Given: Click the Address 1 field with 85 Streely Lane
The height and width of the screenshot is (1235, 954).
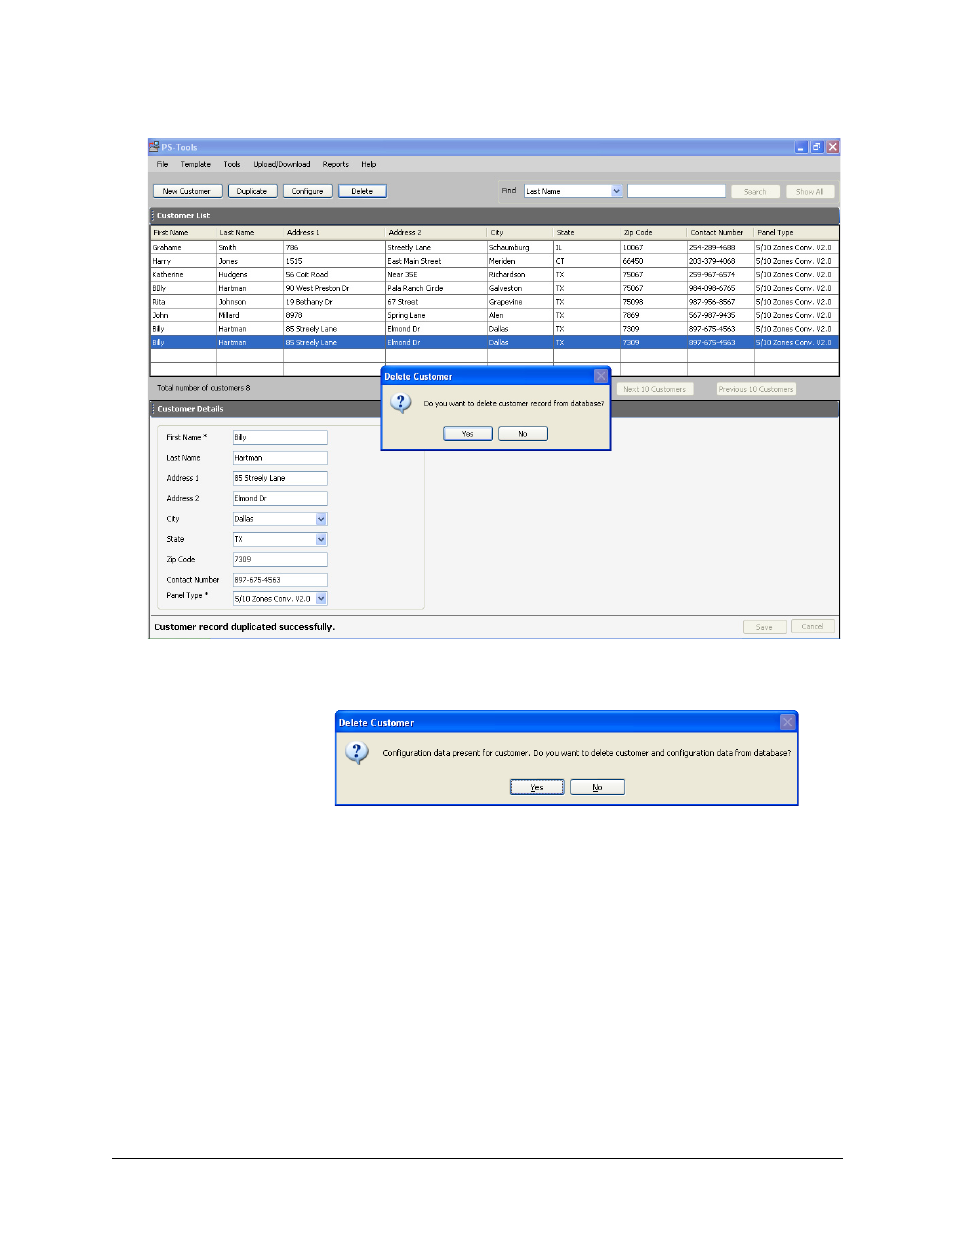Looking at the screenshot, I should click(x=280, y=478).
